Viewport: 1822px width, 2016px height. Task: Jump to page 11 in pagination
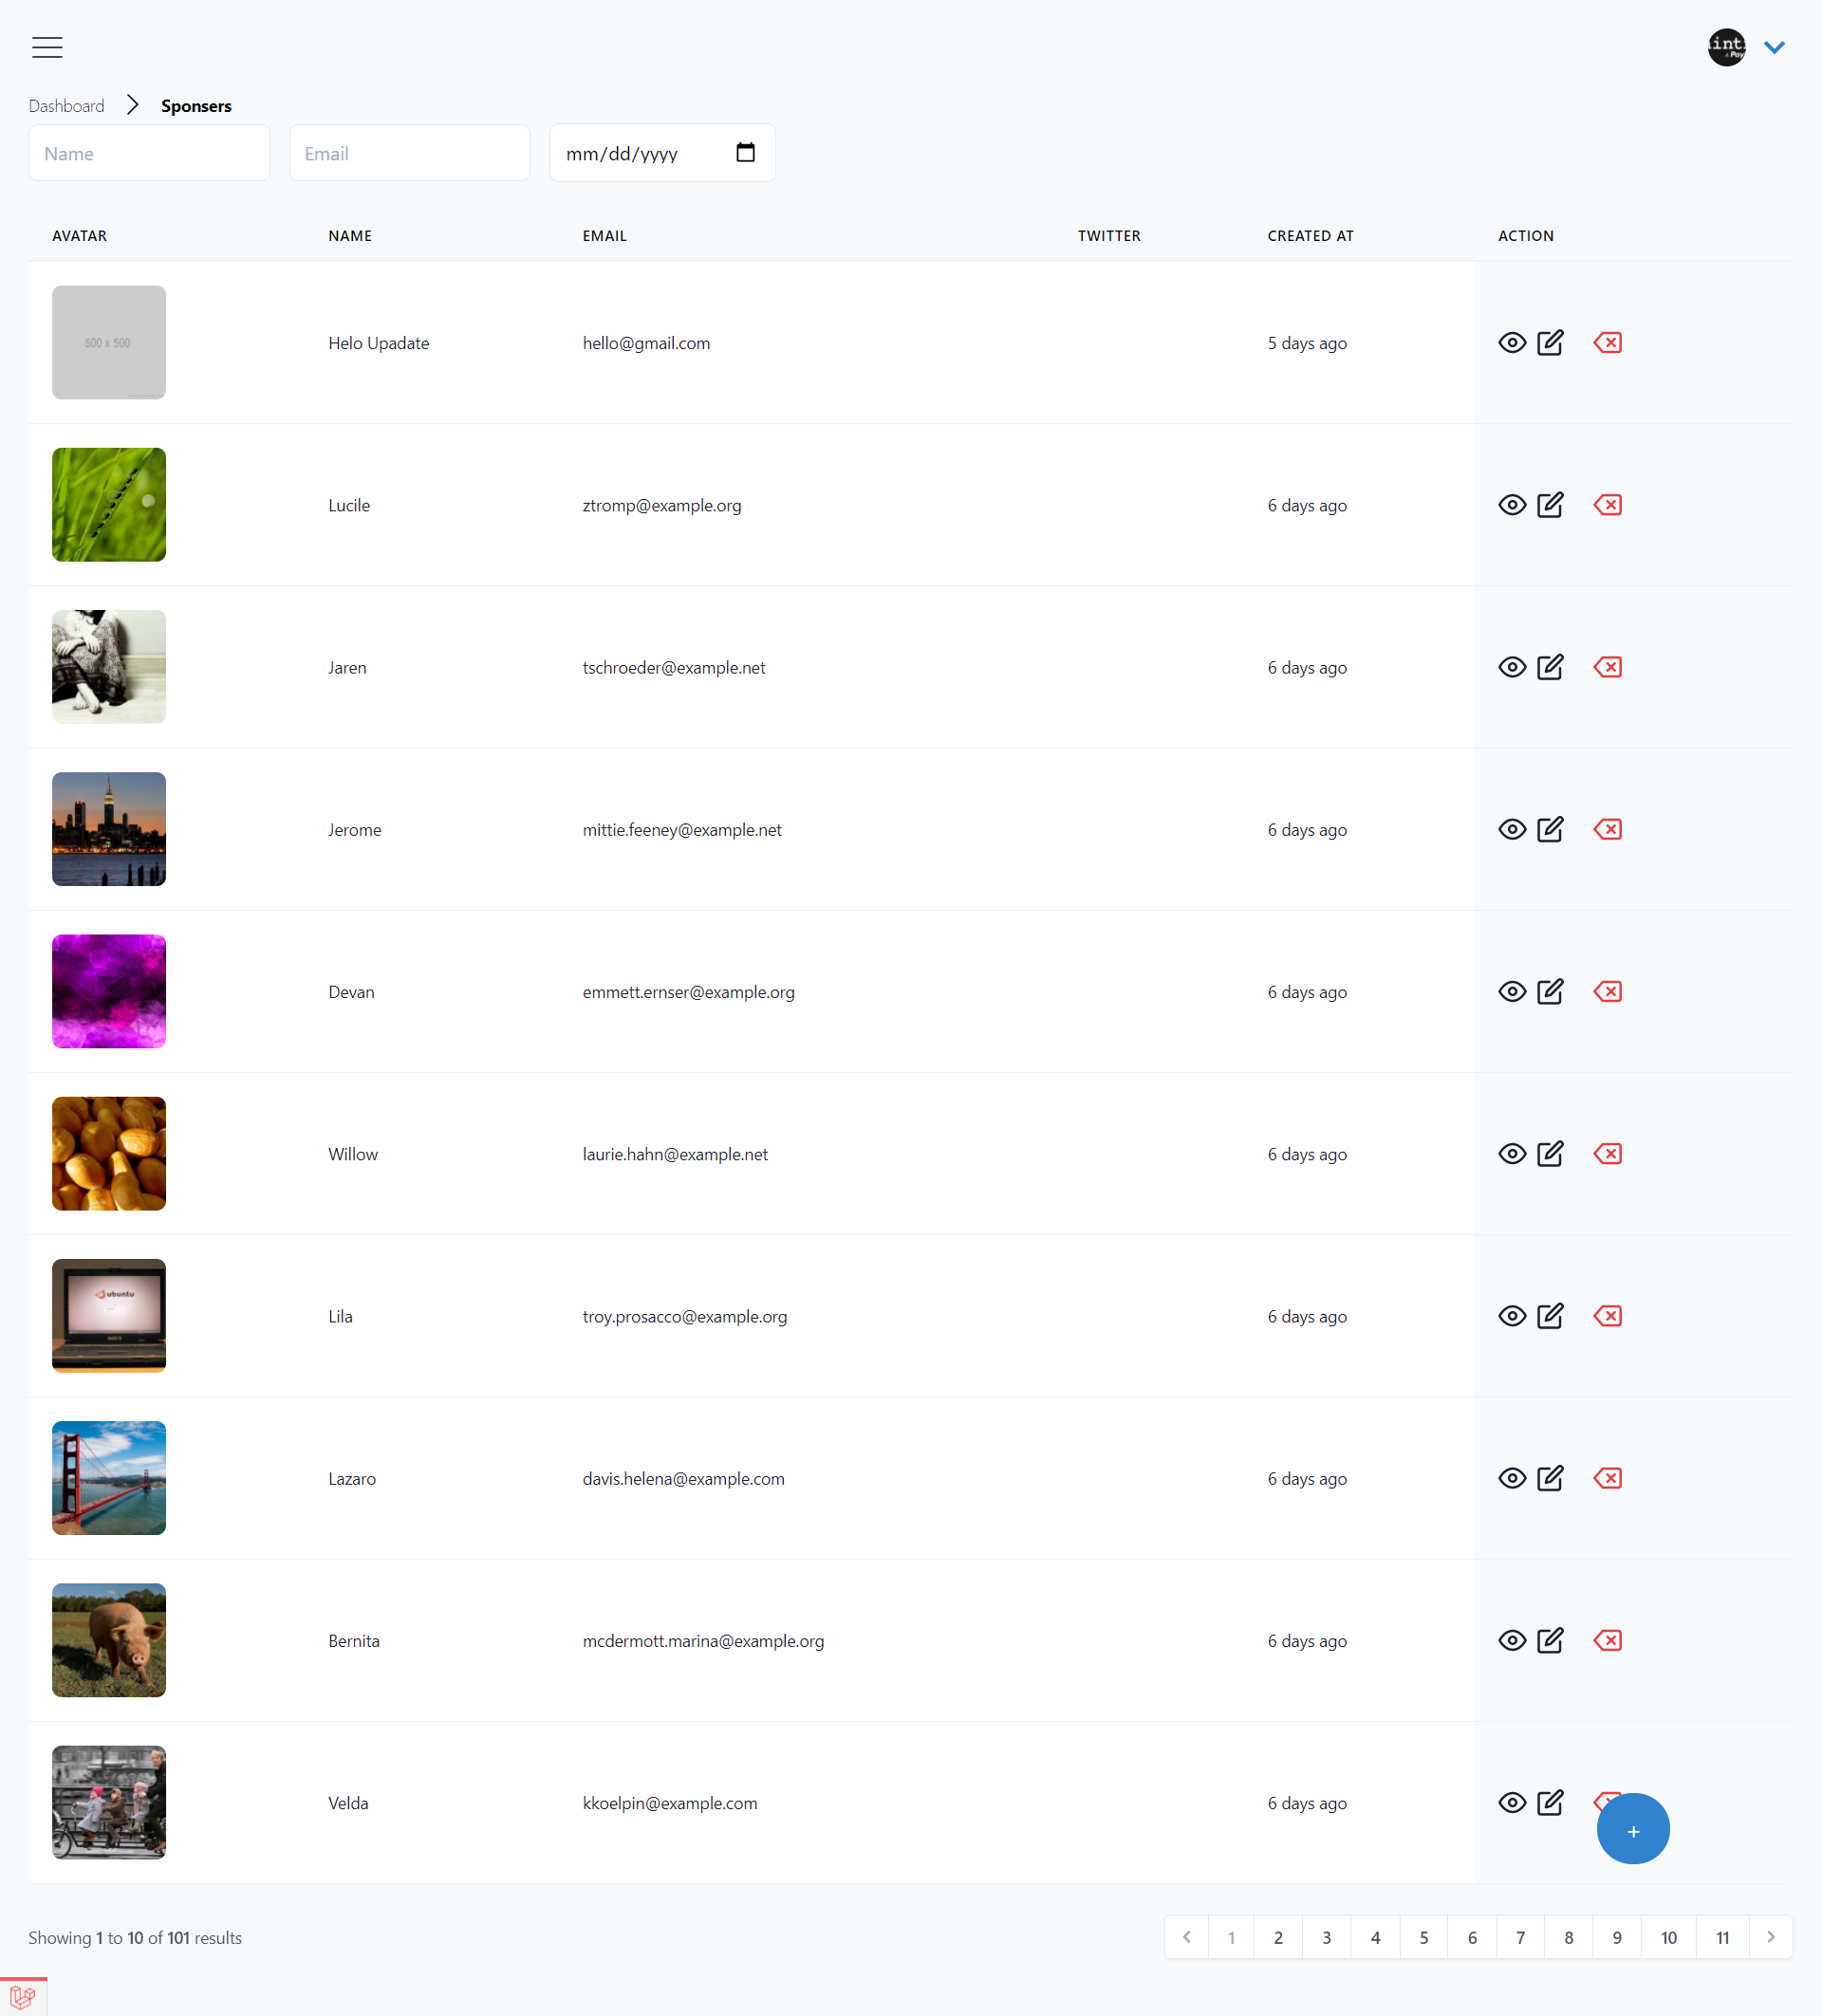pyautogui.click(x=1722, y=1937)
